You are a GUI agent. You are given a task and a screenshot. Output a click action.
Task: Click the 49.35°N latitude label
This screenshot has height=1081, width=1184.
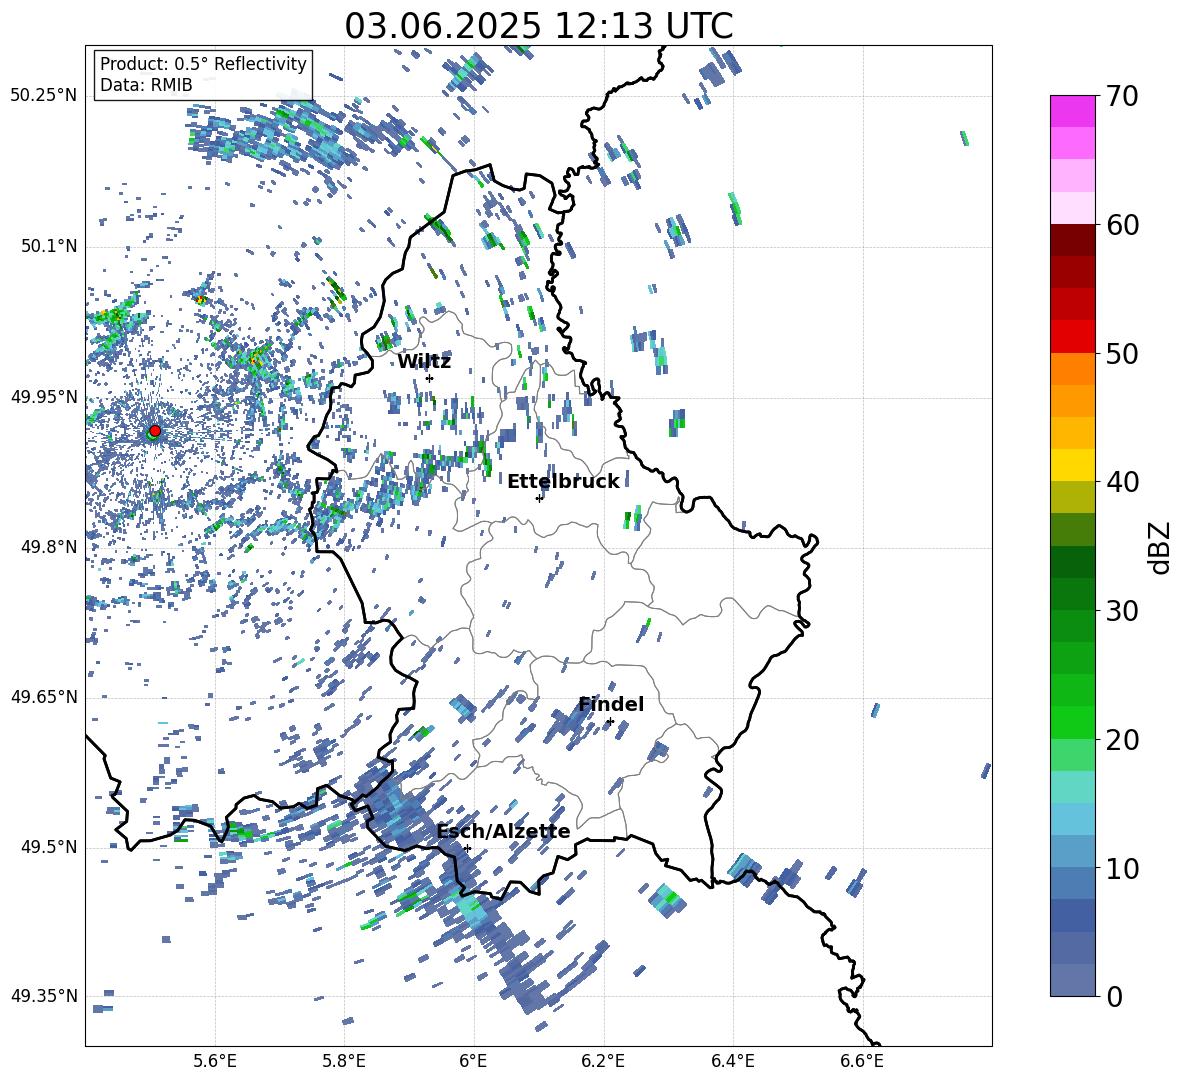tap(44, 996)
